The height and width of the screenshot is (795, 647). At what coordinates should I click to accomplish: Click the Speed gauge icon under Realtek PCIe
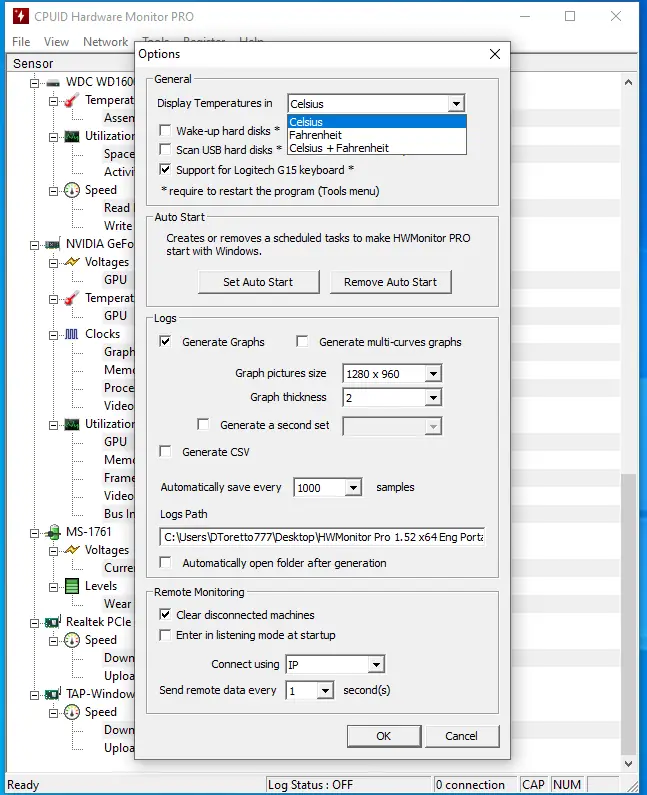coord(72,640)
